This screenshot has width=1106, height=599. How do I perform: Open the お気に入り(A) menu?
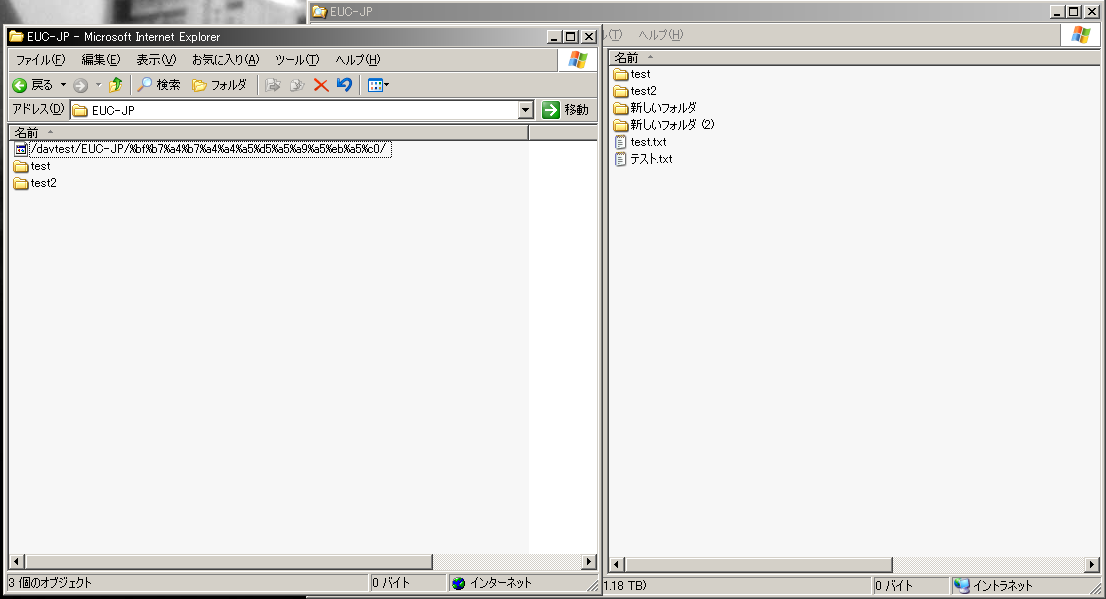coord(226,60)
